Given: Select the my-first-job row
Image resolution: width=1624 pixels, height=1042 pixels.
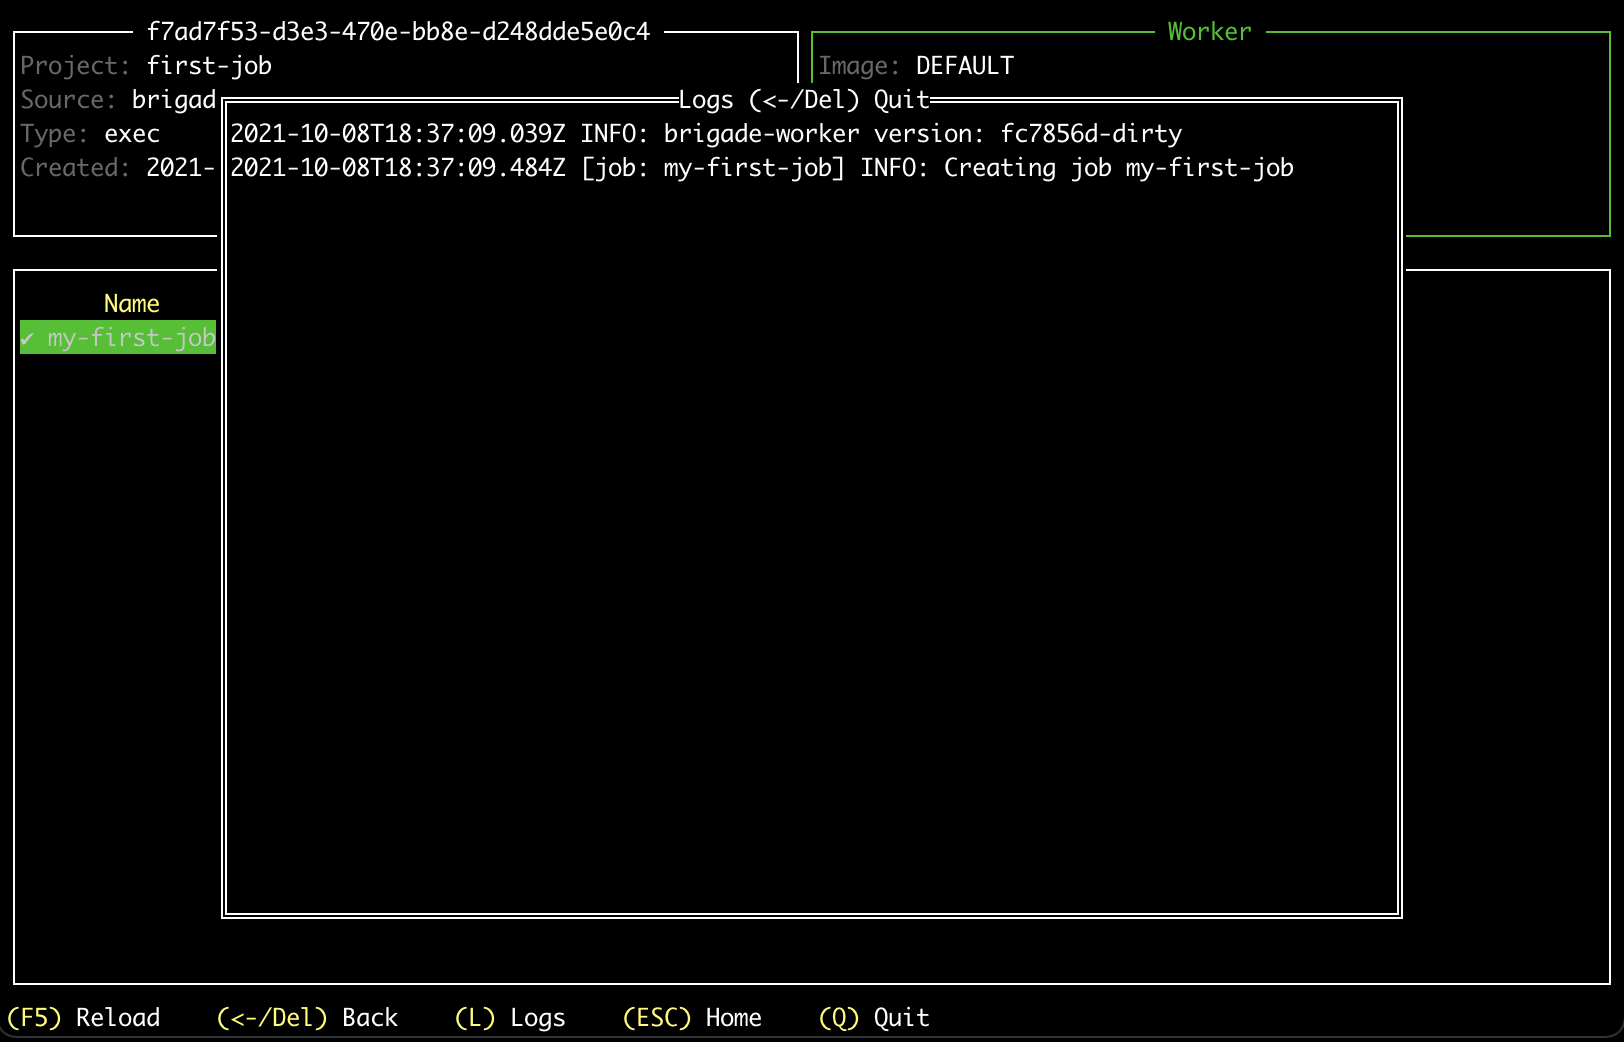Looking at the screenshot, I should coord(118,337).
